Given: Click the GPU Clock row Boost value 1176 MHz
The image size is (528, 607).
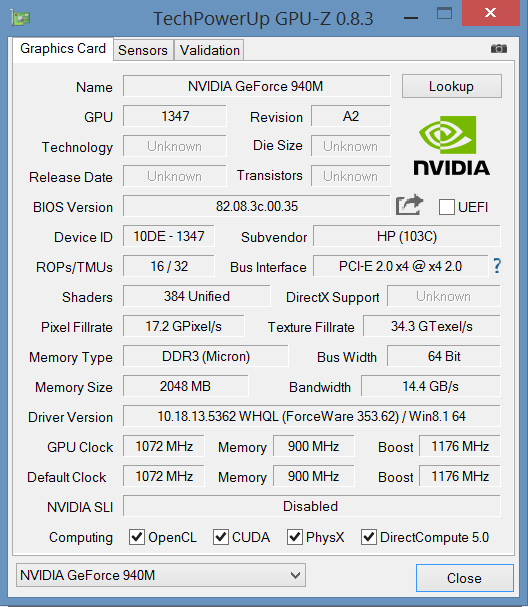Looking at the screenshot, I should 460,446.
